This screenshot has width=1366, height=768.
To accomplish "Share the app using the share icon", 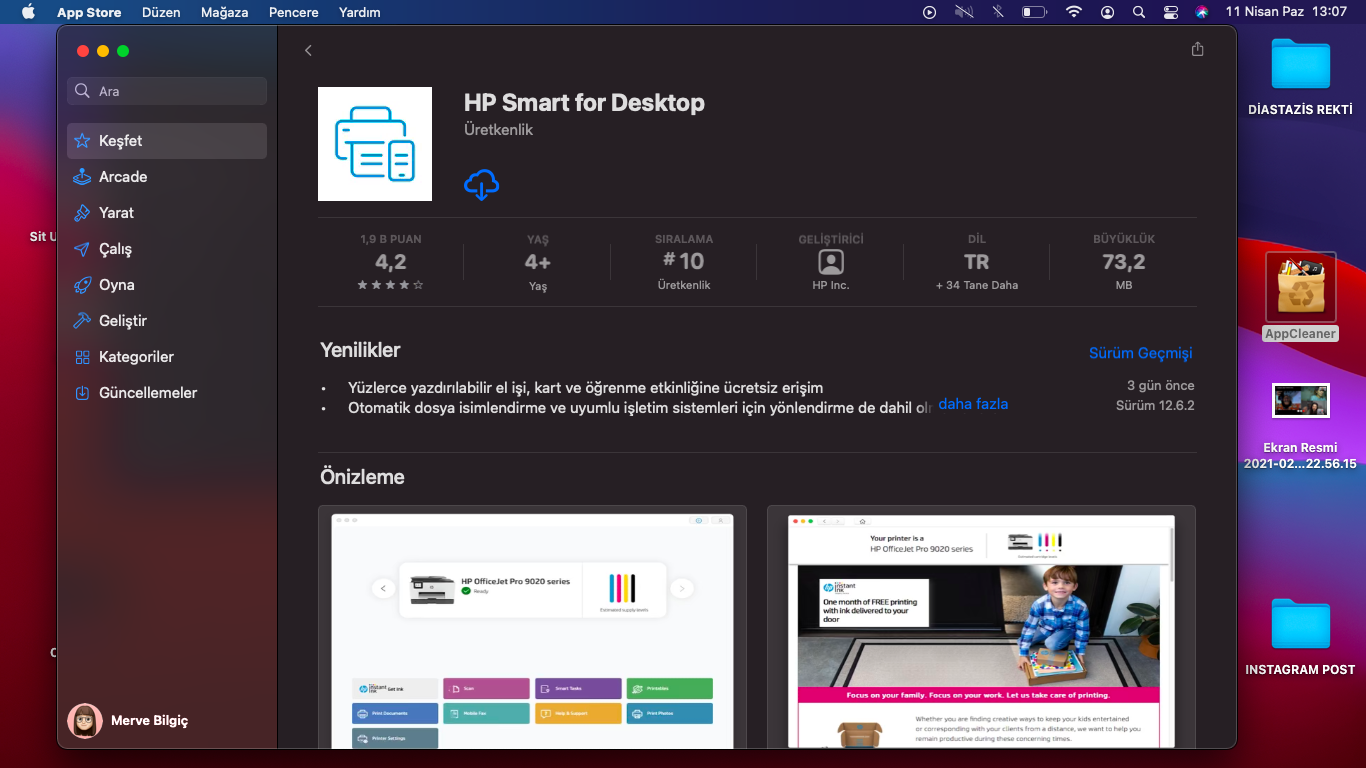I will 1197,48.
